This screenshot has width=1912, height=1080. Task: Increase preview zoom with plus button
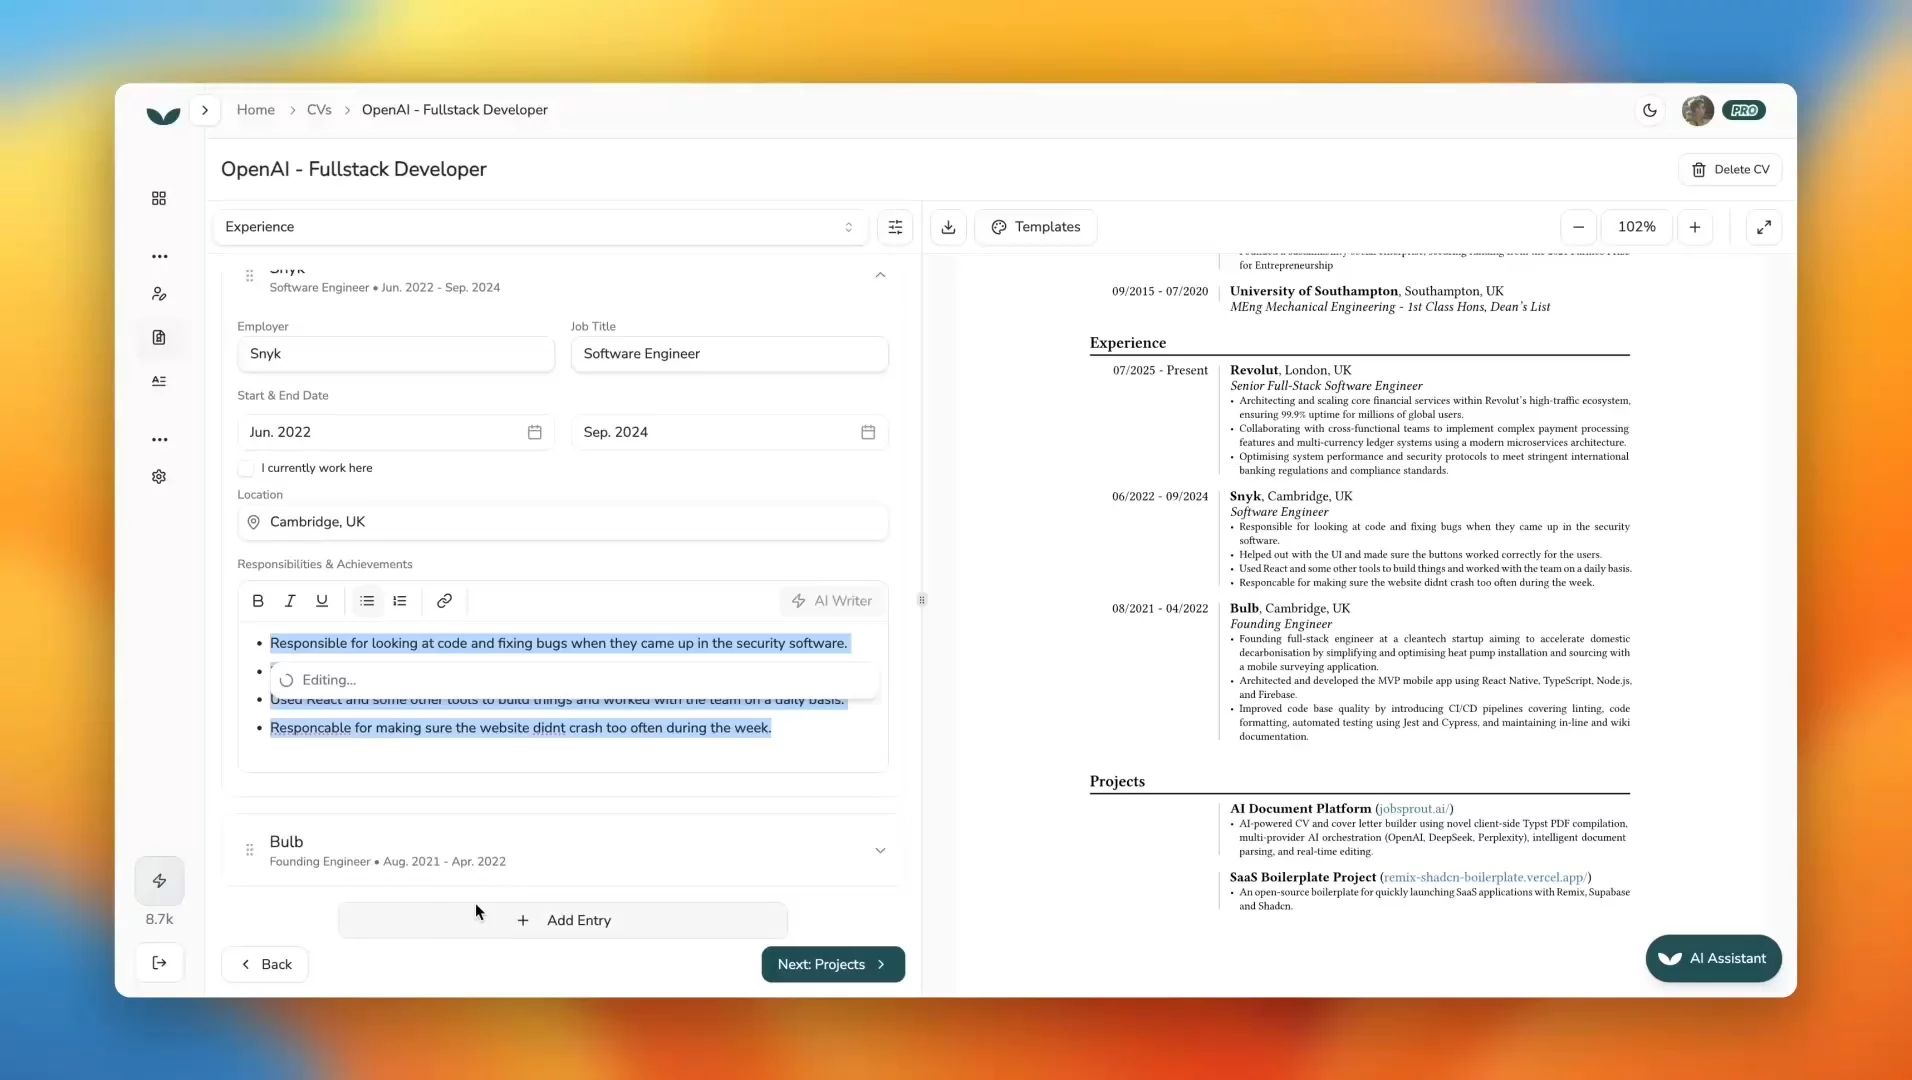[1695, 227]
